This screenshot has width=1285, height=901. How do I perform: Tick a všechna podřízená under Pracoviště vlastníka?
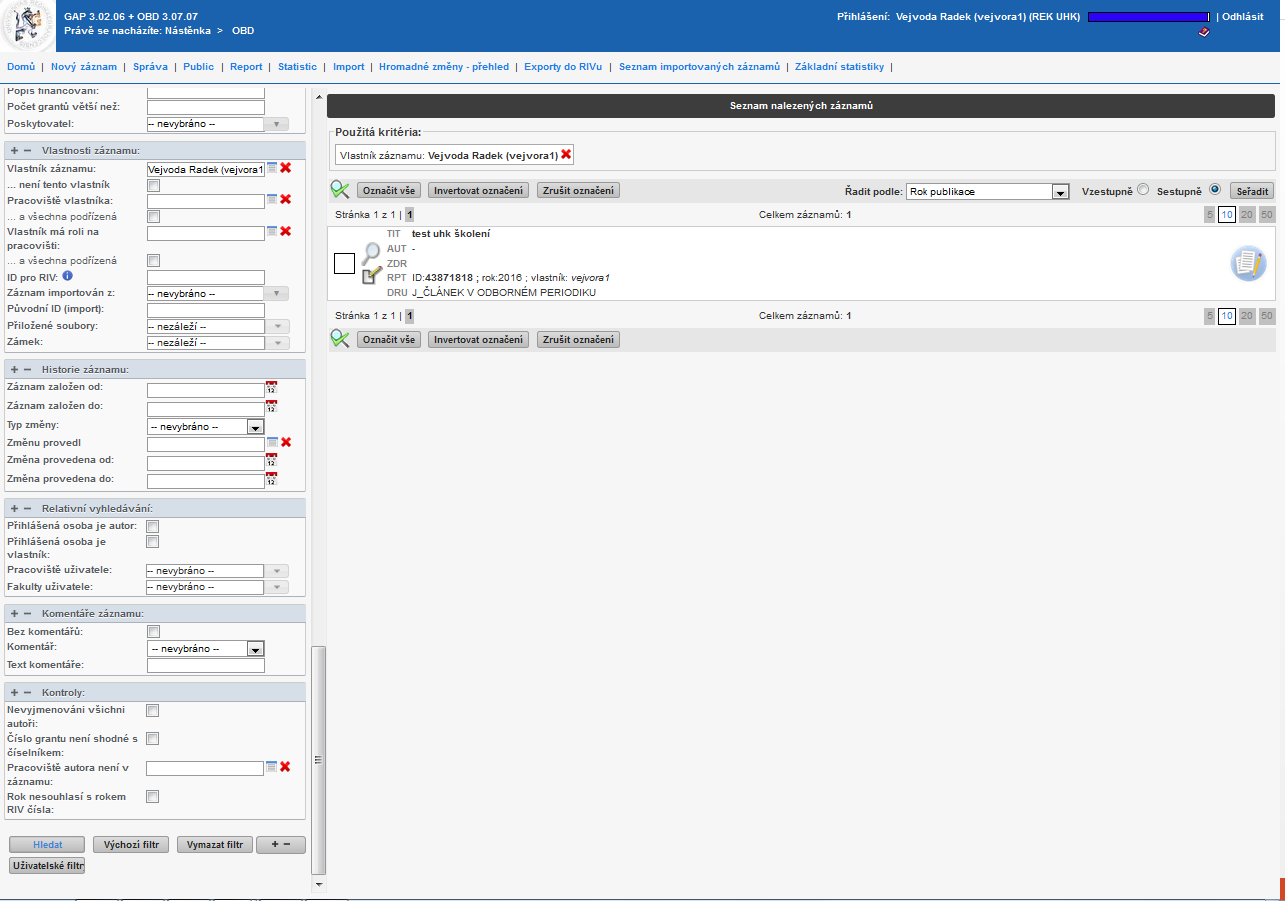pyautogui.click(x=153, y=216)
